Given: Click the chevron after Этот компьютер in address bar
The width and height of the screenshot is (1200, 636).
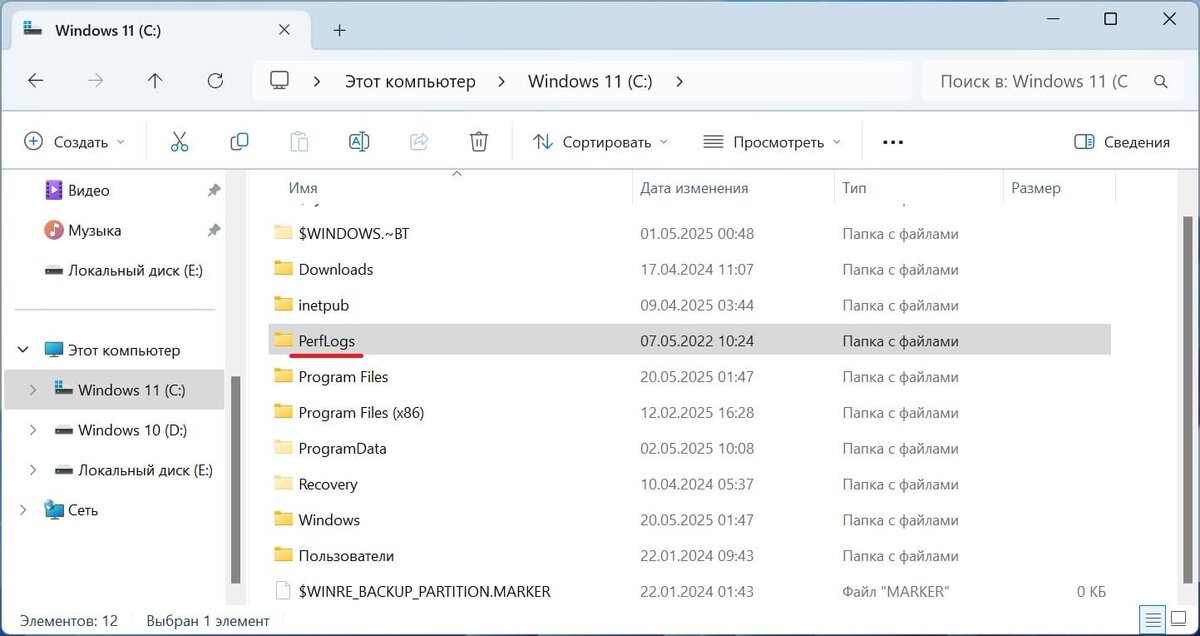Looking at the screenshot, I should click(500, 81).
